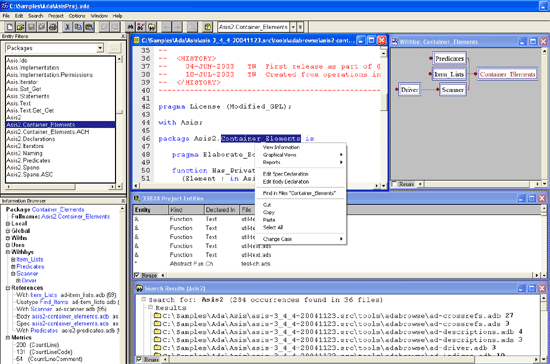This screenshot has height=364, width=550.
Task: Toggle Reuse checkbox in Project Entities window
Action: point(137,275)
